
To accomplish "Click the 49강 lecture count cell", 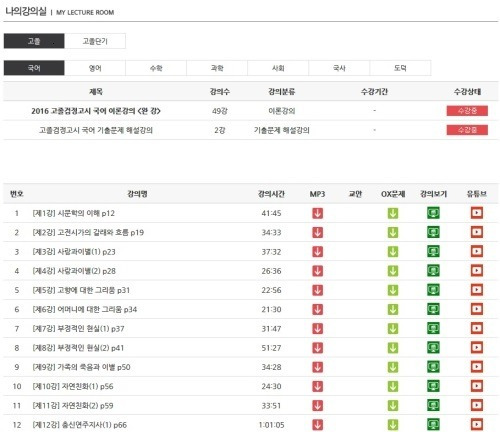I will (220, 111).
